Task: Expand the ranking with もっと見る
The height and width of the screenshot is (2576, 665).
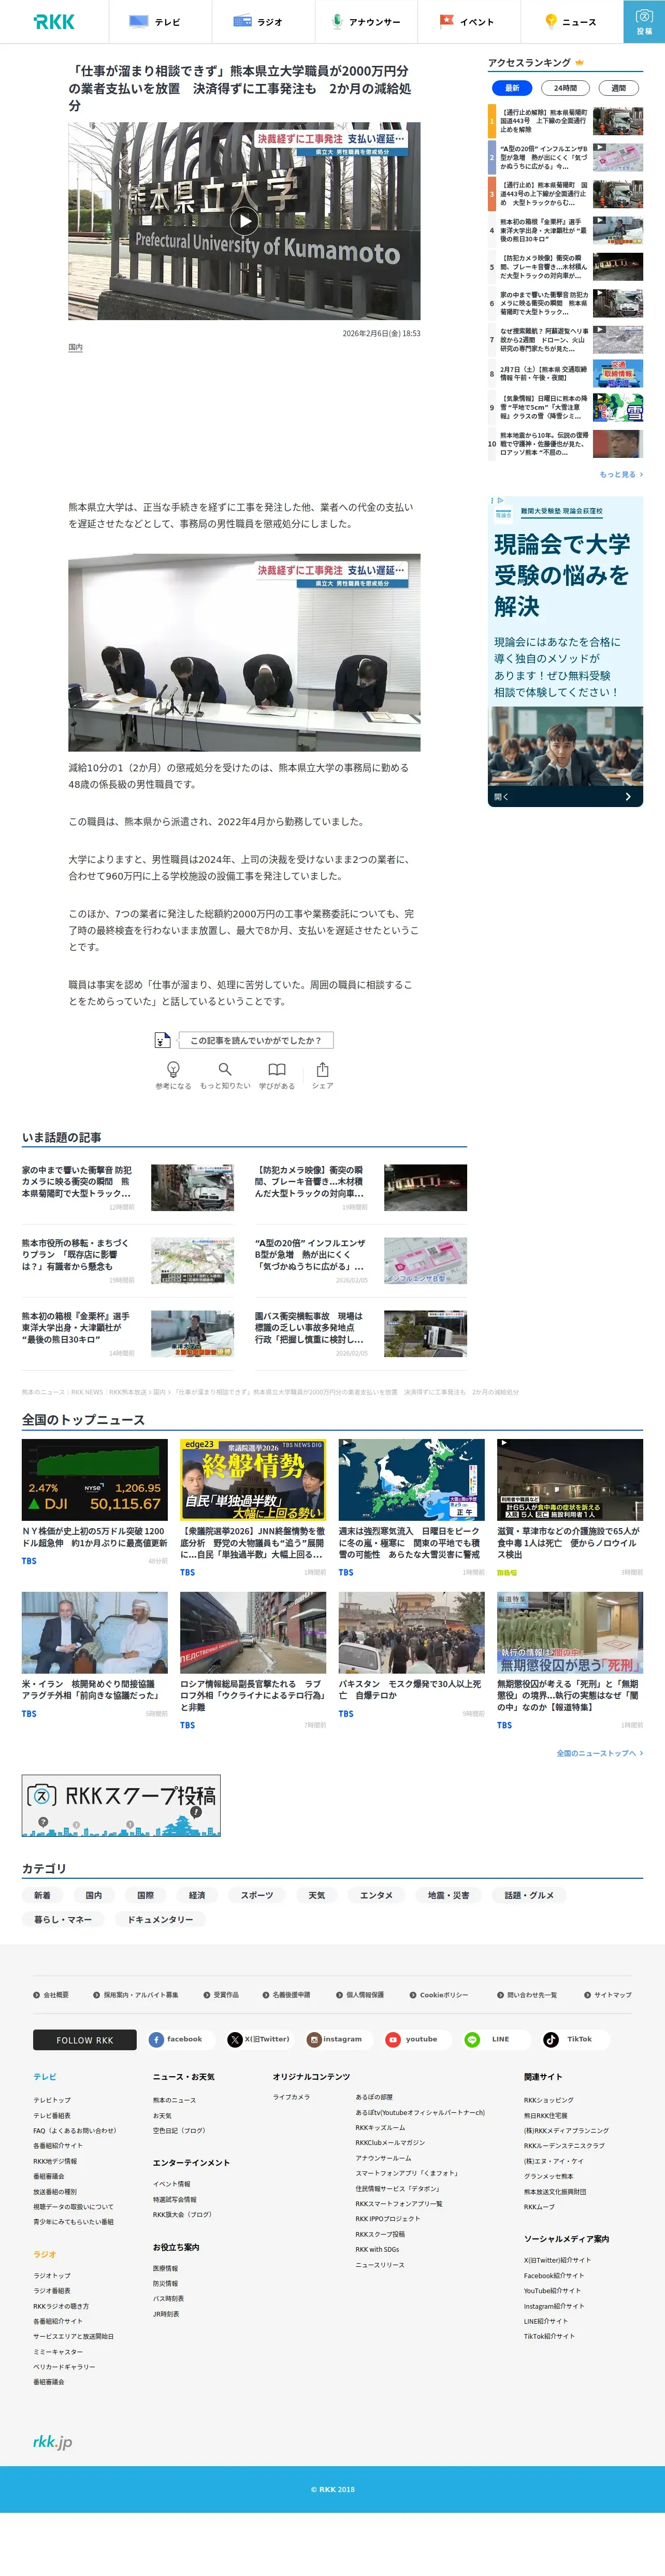Action: (x=621, y=474)
